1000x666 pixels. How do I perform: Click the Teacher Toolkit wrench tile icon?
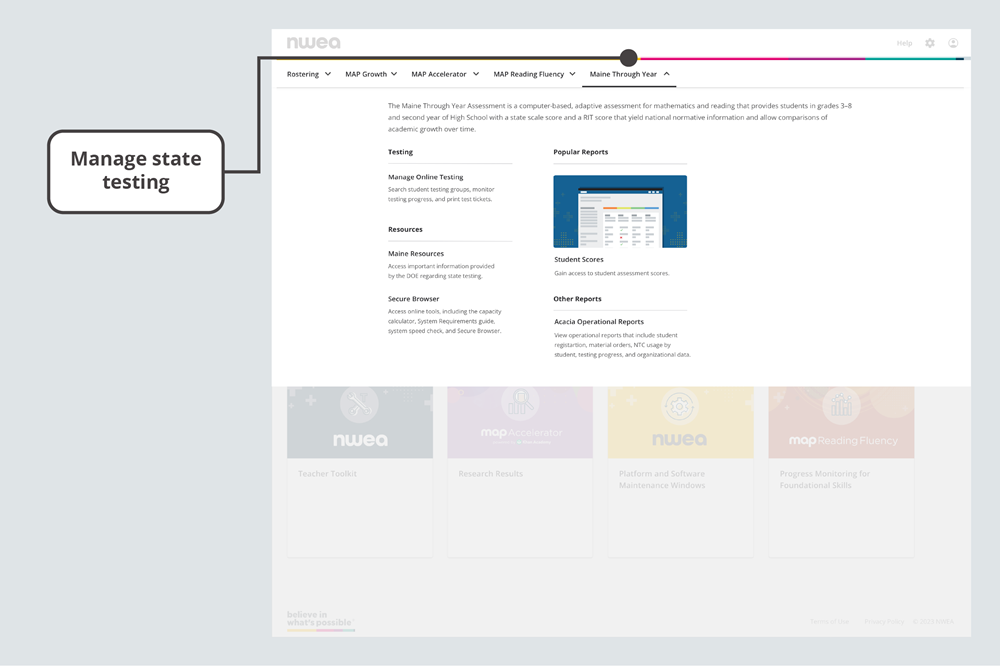click(x=360, y=406)
